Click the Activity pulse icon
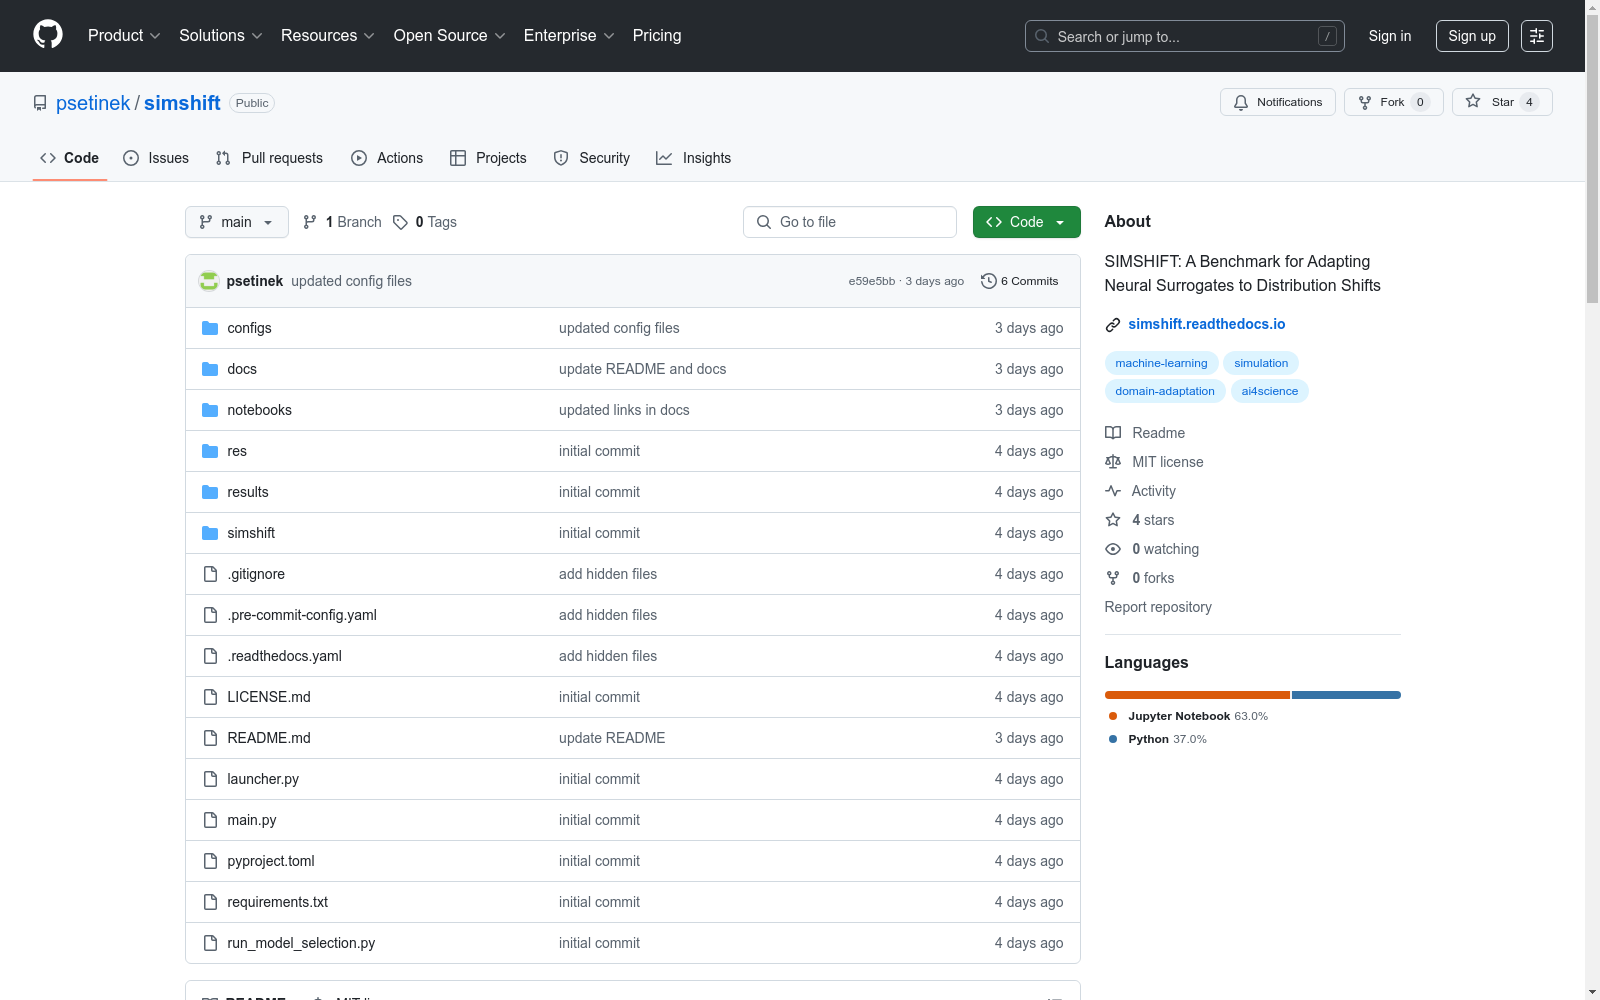 pyautogui.click(x=1113, y=491)
